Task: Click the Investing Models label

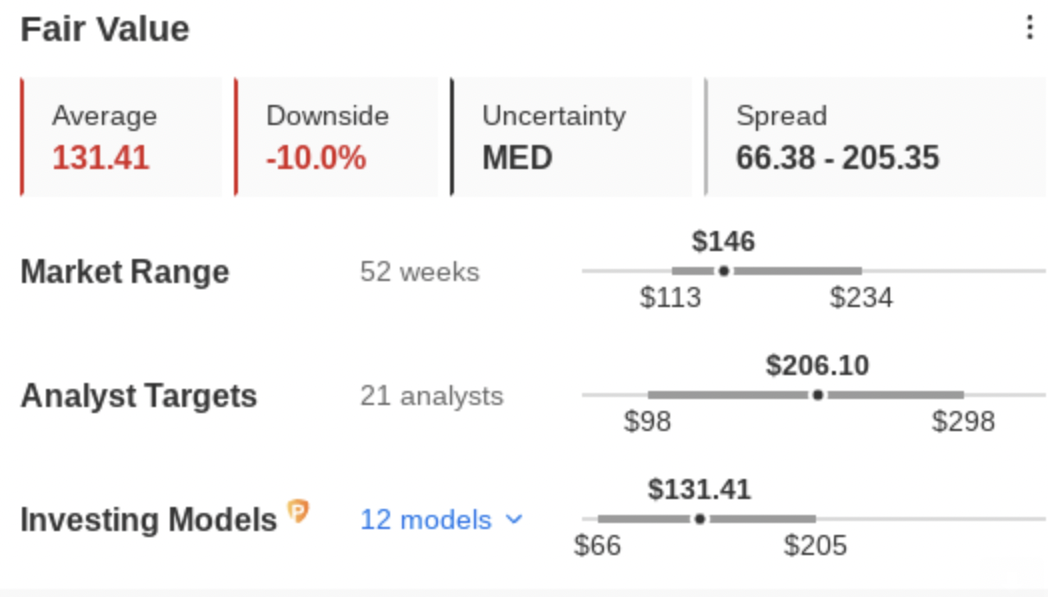Action: [148, 520]
